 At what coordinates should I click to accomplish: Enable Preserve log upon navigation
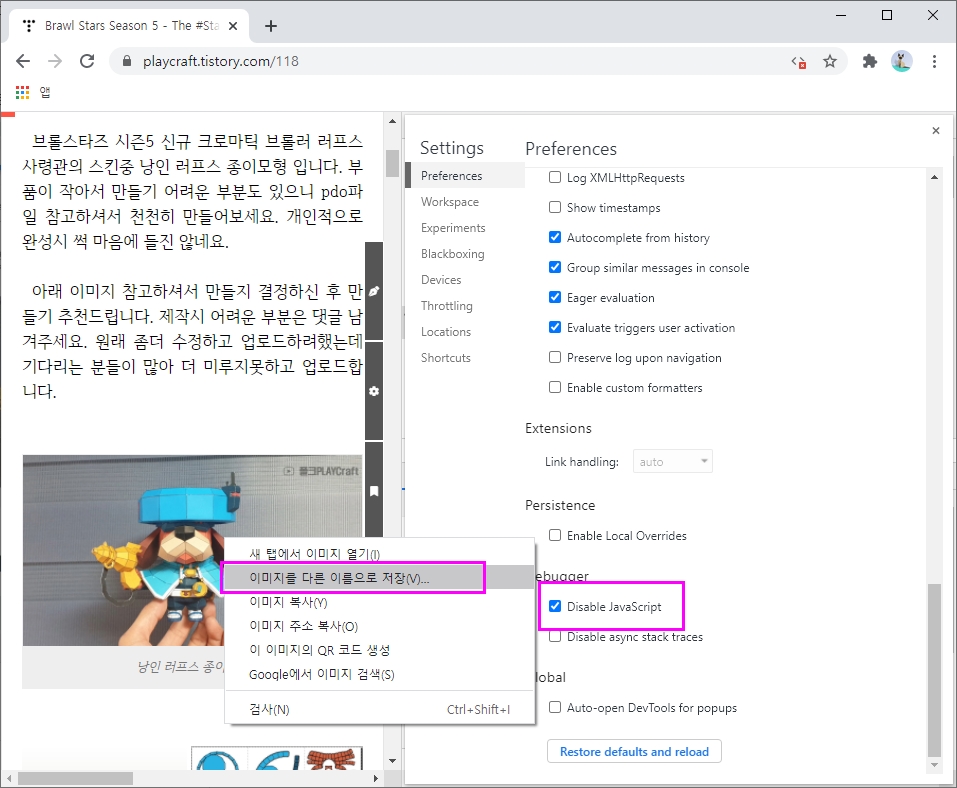click(555, 357)
